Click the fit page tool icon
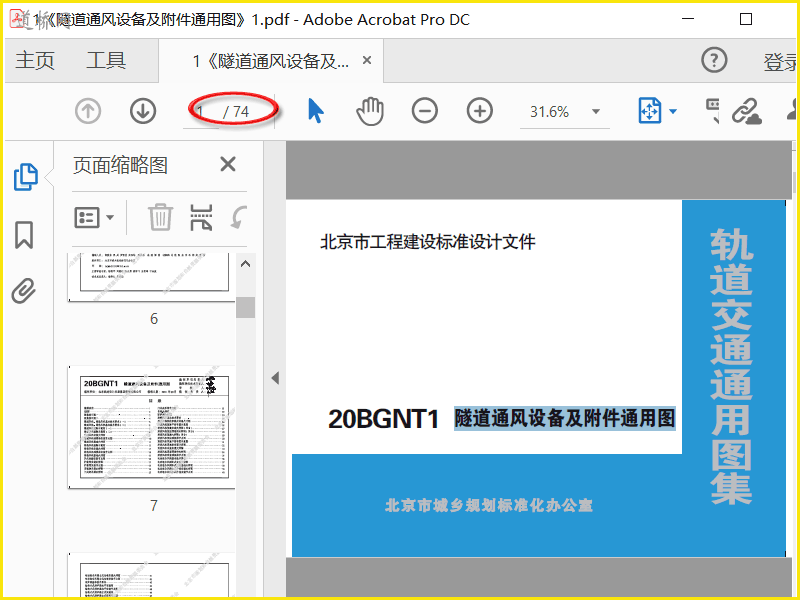The height and width of the screenshot is (600, 800). click(x=649, y=111)
